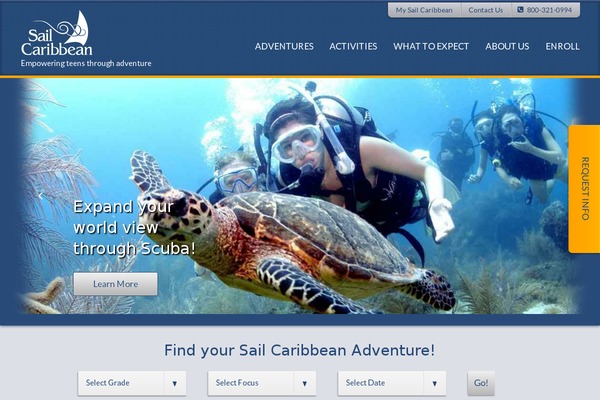
Task: Open the Request Info side tab
Action: (584, 189)
